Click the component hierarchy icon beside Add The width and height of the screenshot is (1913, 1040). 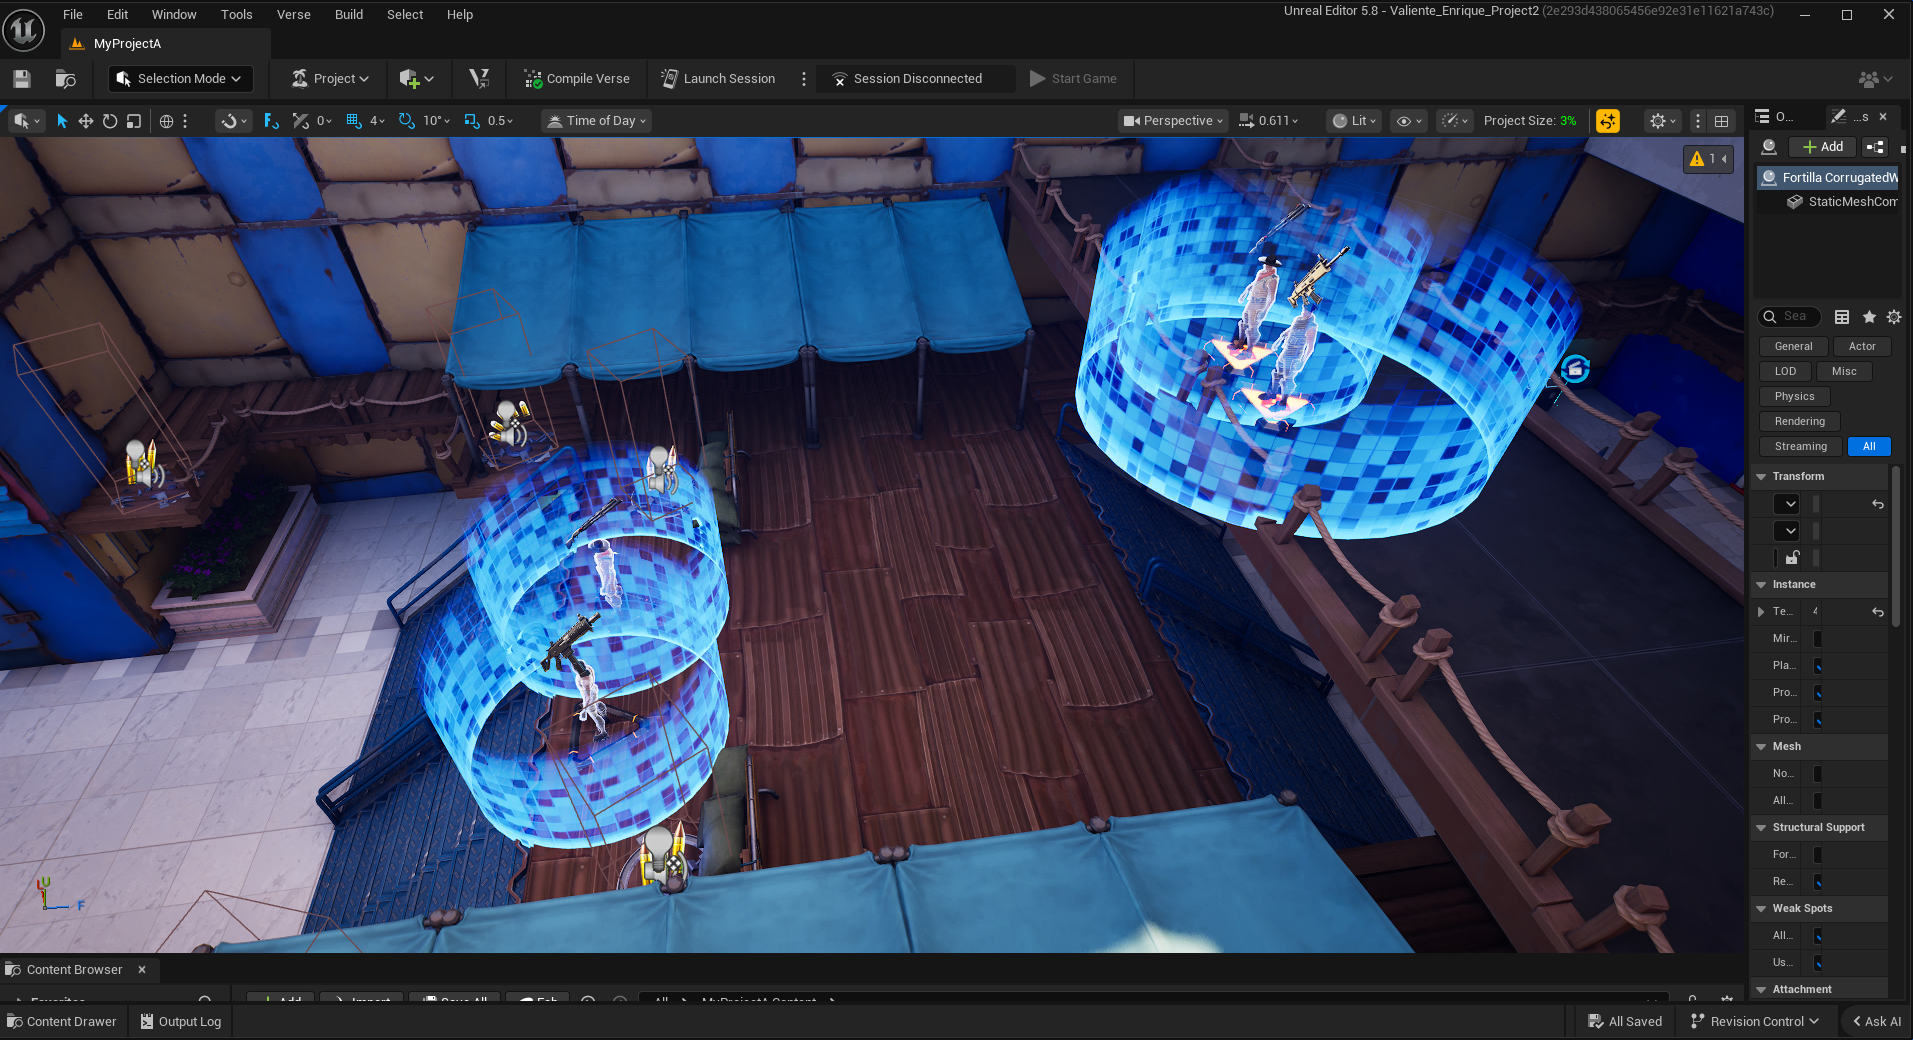coord(1875,147)
